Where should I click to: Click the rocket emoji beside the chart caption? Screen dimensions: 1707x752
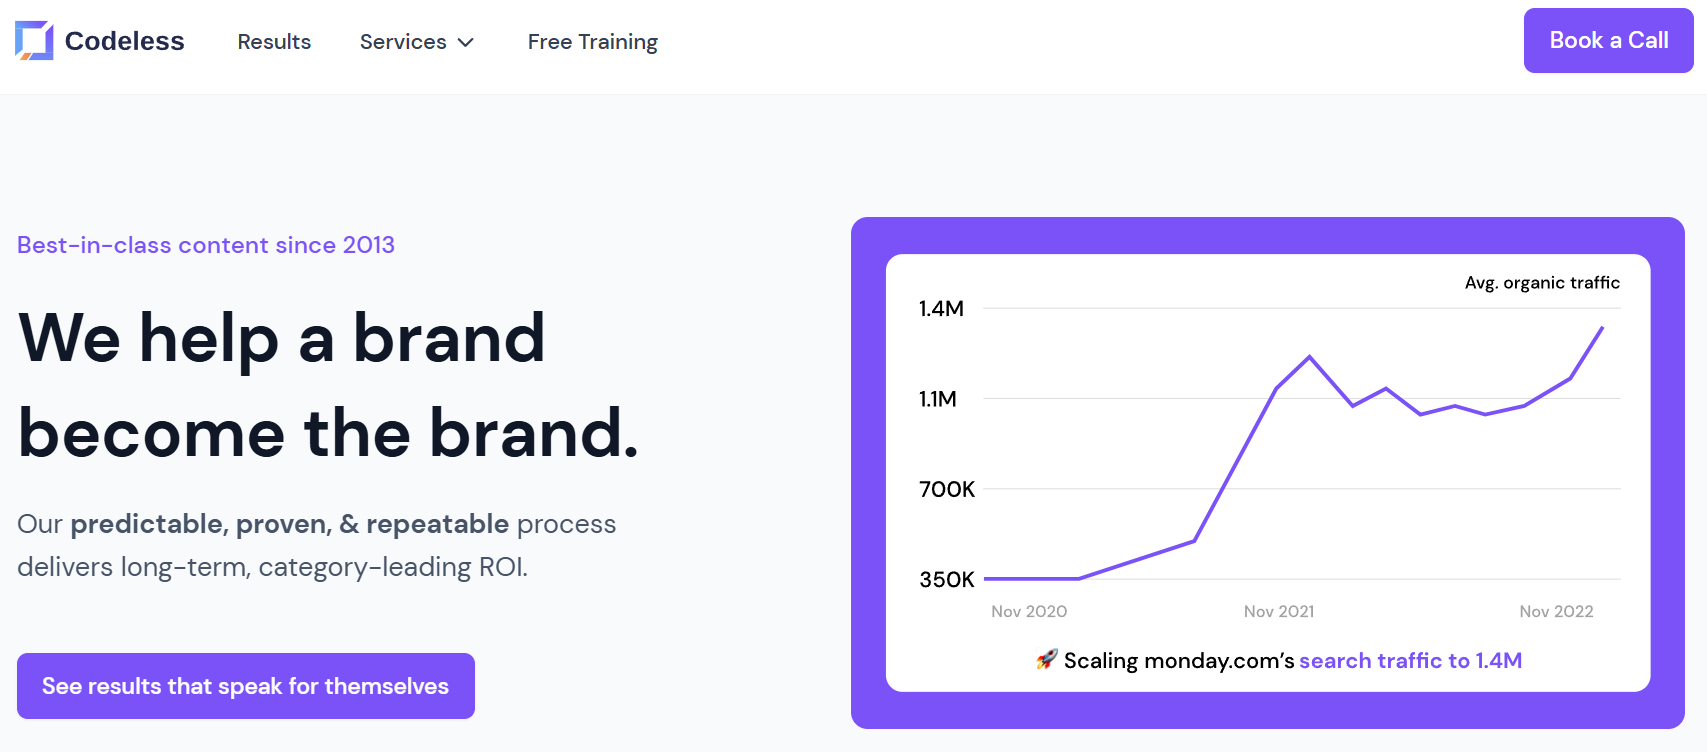1046,660
